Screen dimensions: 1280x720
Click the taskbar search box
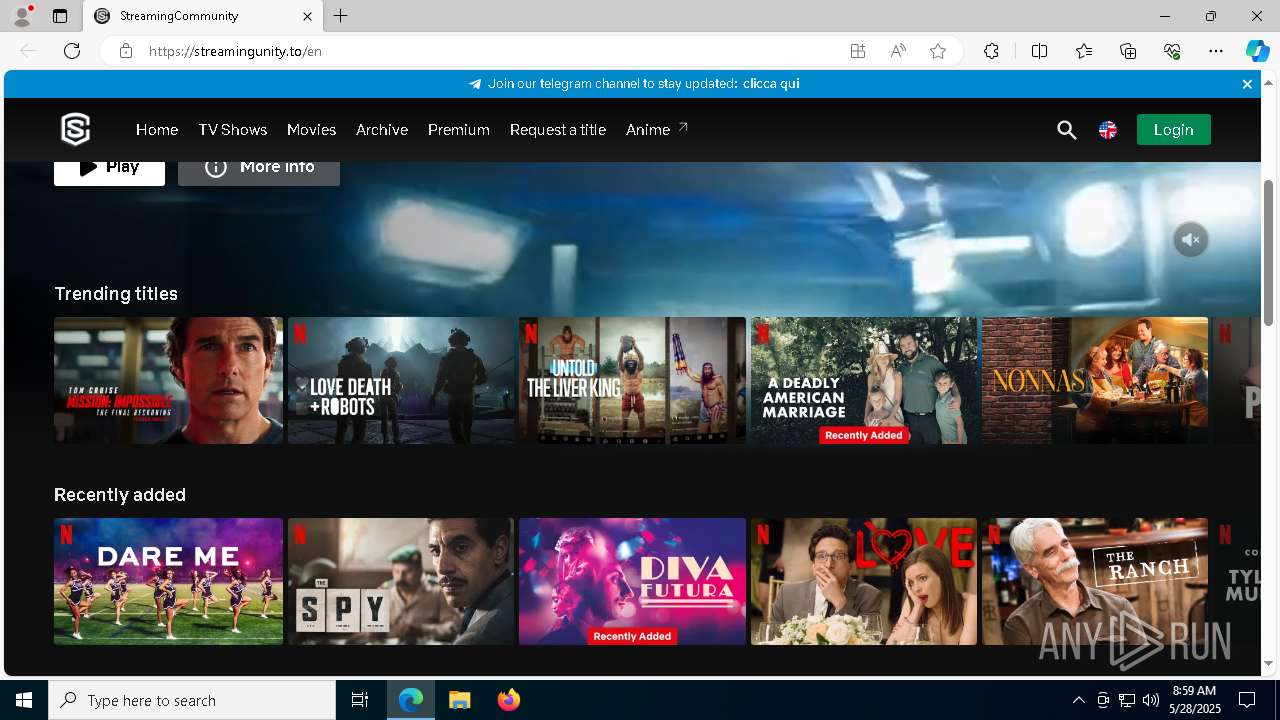point(192,700)
